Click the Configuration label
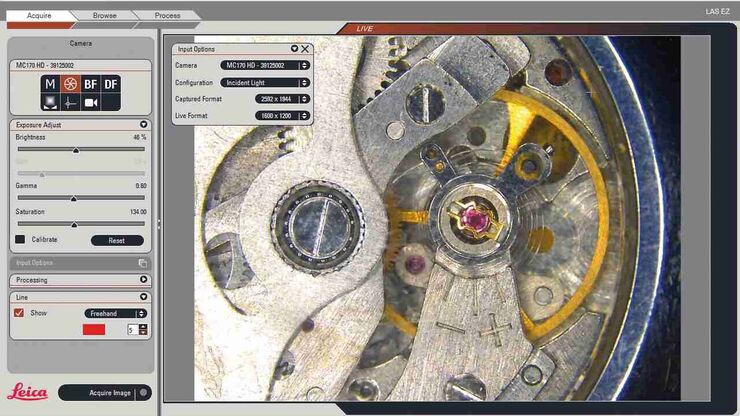The image size is (740, 416). click(x=194, y=83)
